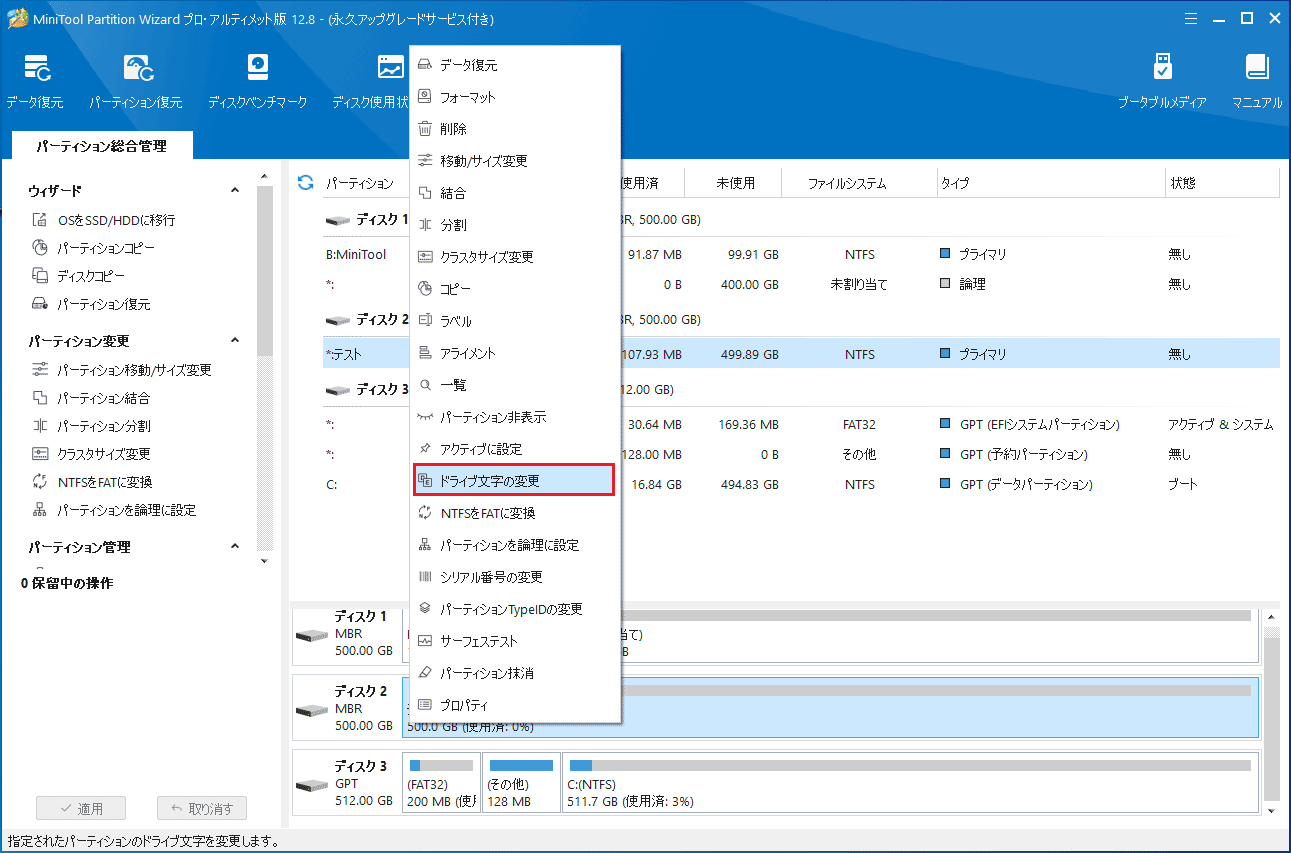Collapse the パーティション管理 section
Image resolution: width=1291 pixels, height=853 pixels.
(235, 547)
